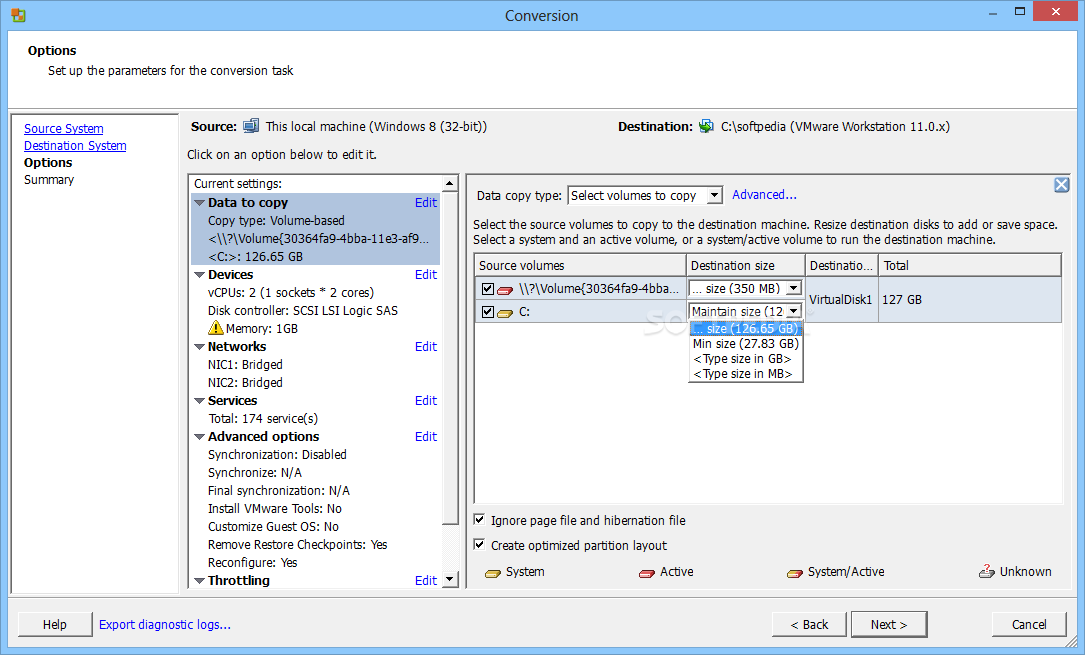Click the < Back button
The height and width of the screenshot is (655, 1085).
click(810, 625)
